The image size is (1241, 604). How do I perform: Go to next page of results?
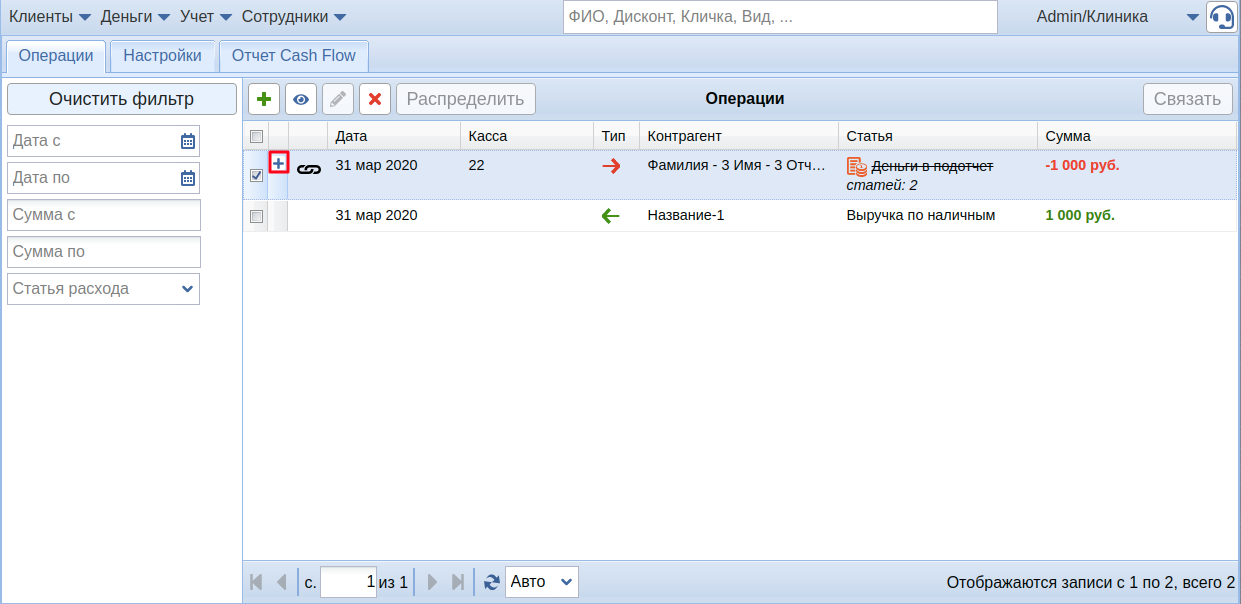click(x=433, y=582)
